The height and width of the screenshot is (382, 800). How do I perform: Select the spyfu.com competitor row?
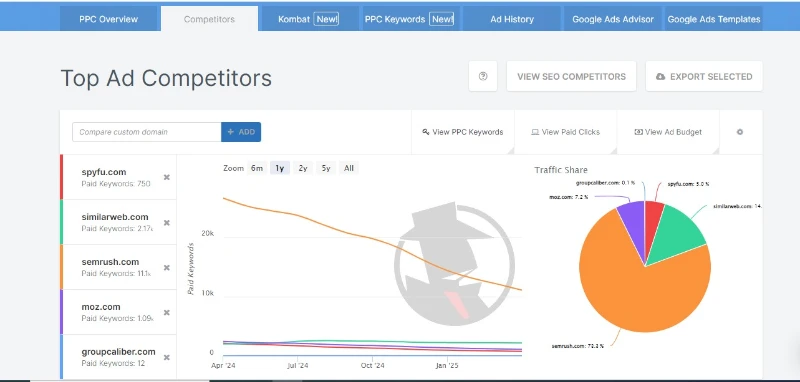coord(118,177)
